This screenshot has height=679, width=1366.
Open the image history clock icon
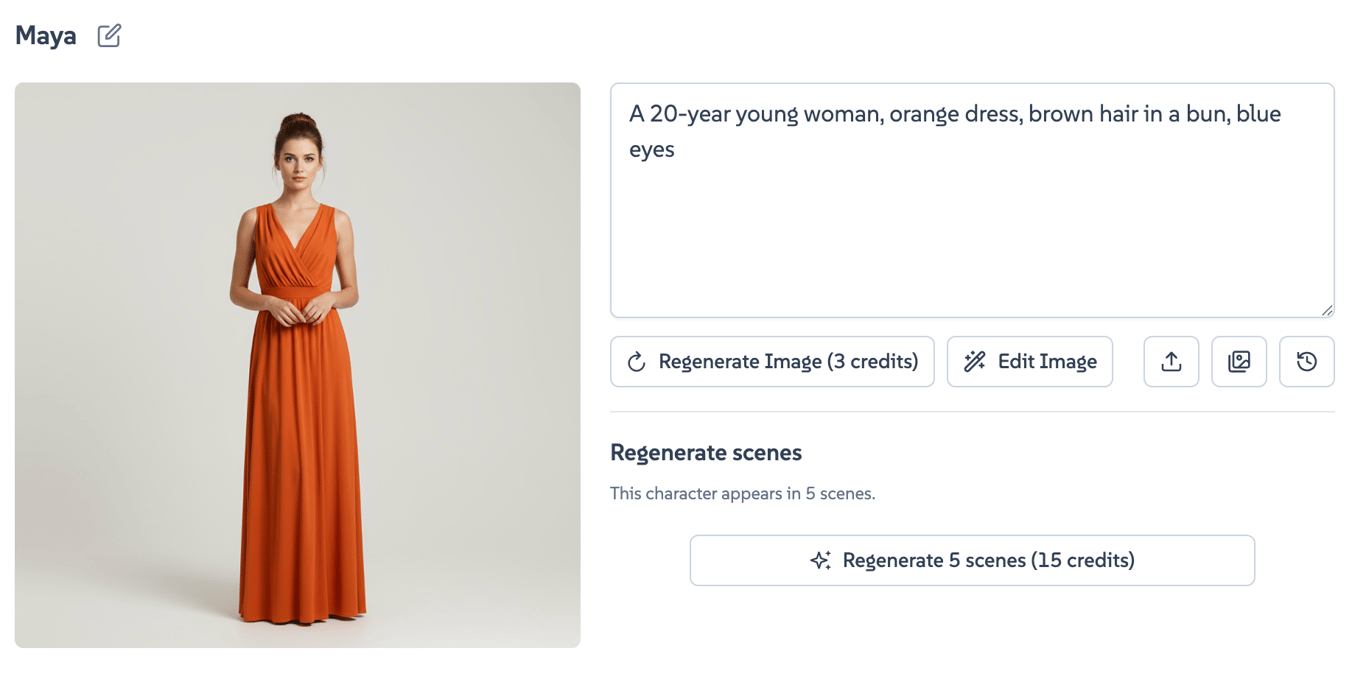[1307, 362]
